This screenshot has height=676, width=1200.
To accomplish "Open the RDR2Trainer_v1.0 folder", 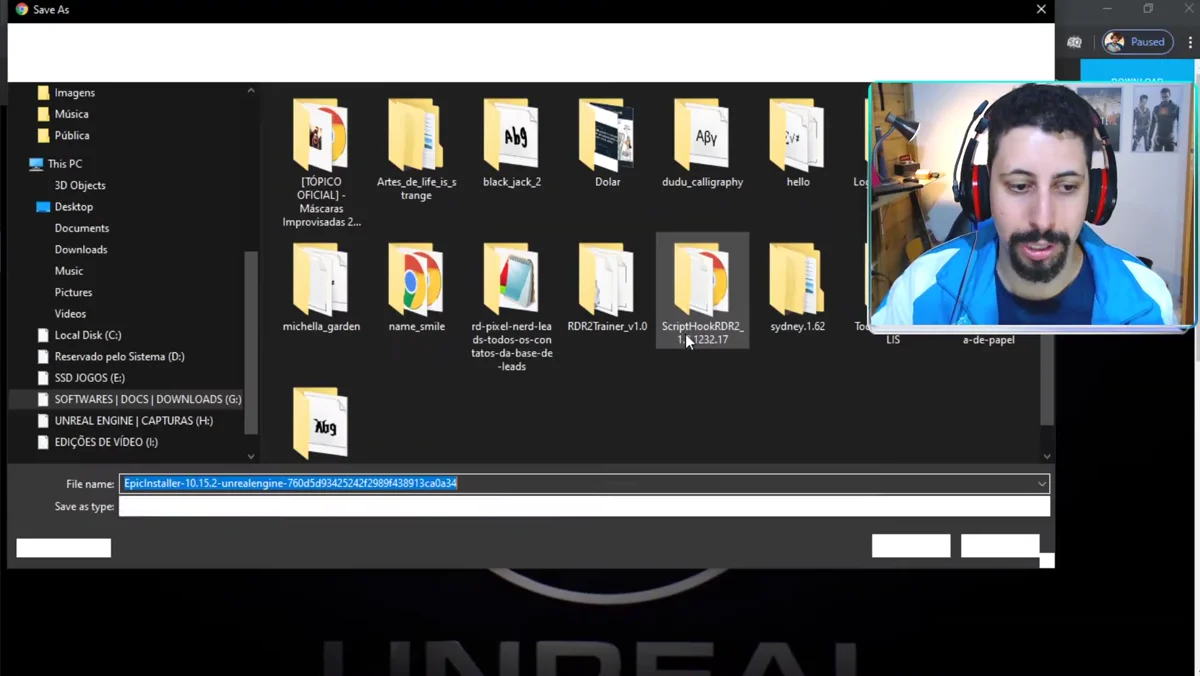I will pyautogui.click(x=607, y=288).
